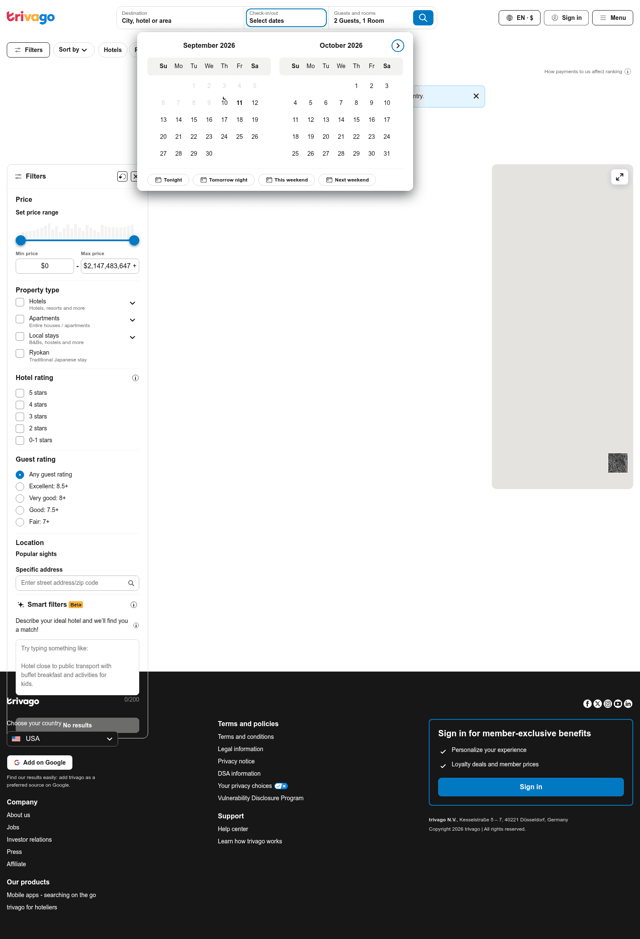Check the 3 stars rating box
The width and height of the screenshot is (640, 939).
pos(20,417)
